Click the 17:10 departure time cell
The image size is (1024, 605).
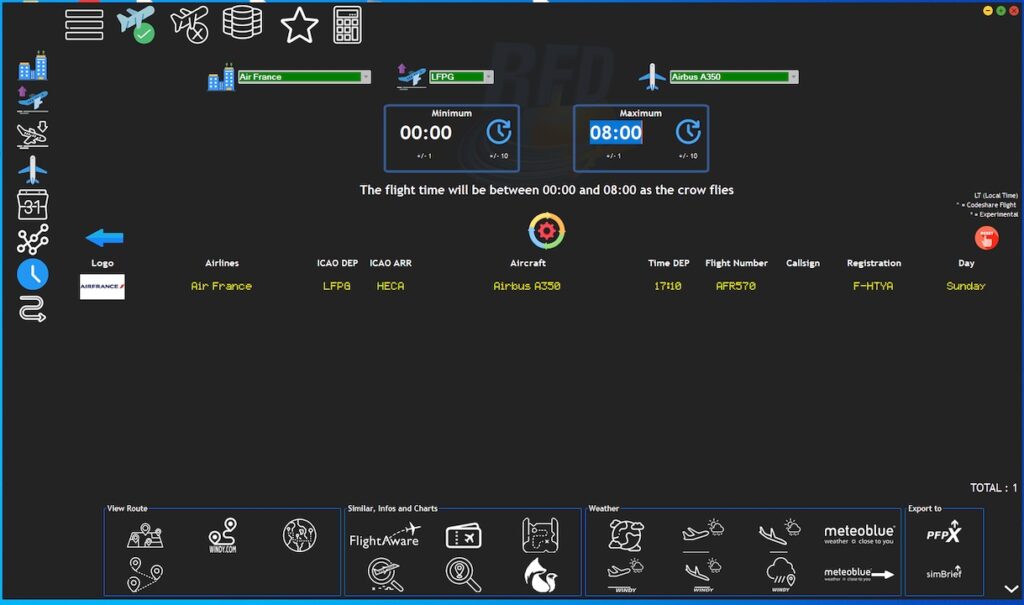click(668, 286)
